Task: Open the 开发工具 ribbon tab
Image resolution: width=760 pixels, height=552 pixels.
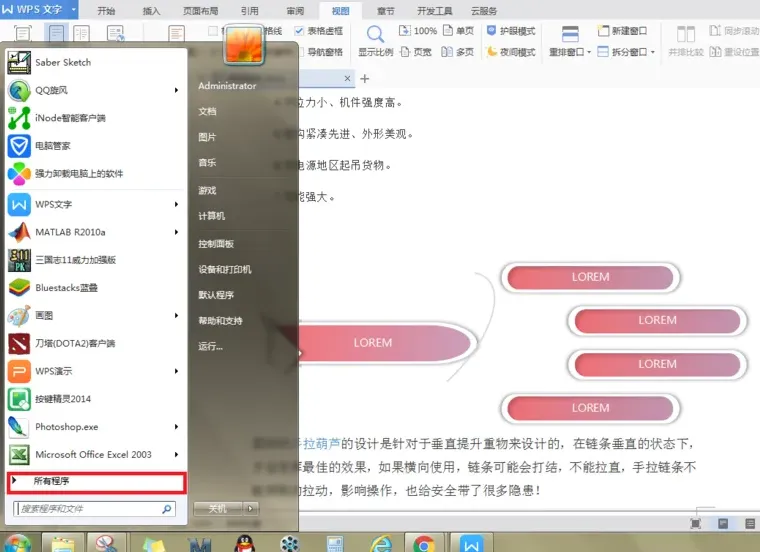Action: (435, 11)
